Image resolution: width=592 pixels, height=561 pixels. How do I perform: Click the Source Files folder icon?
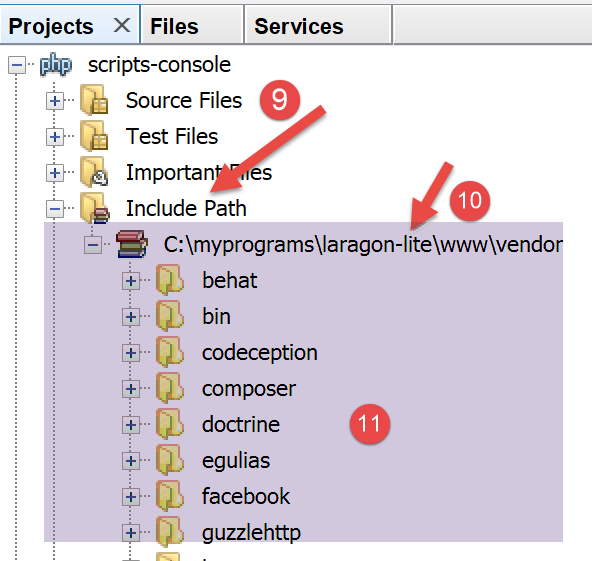[x=94, y=100]
